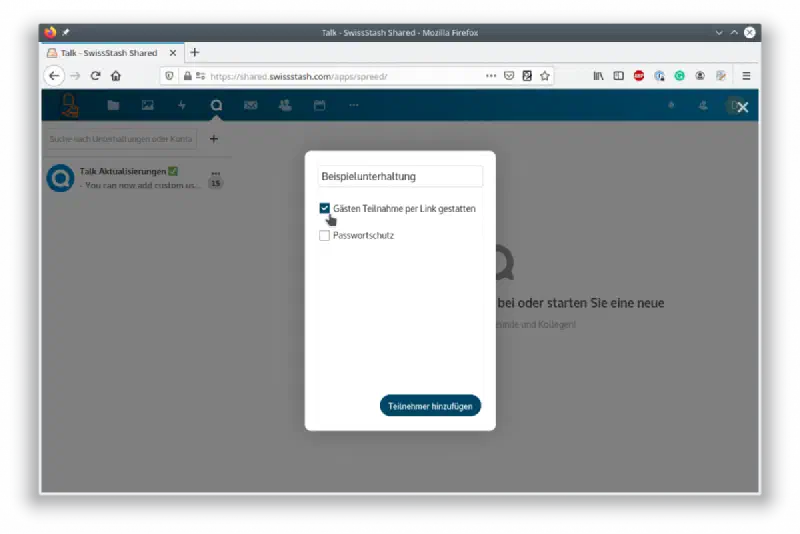The height and width of the screenshot is (534, 800).
Task: Open the Mail envelope icon
Action: tap(251, 106)
